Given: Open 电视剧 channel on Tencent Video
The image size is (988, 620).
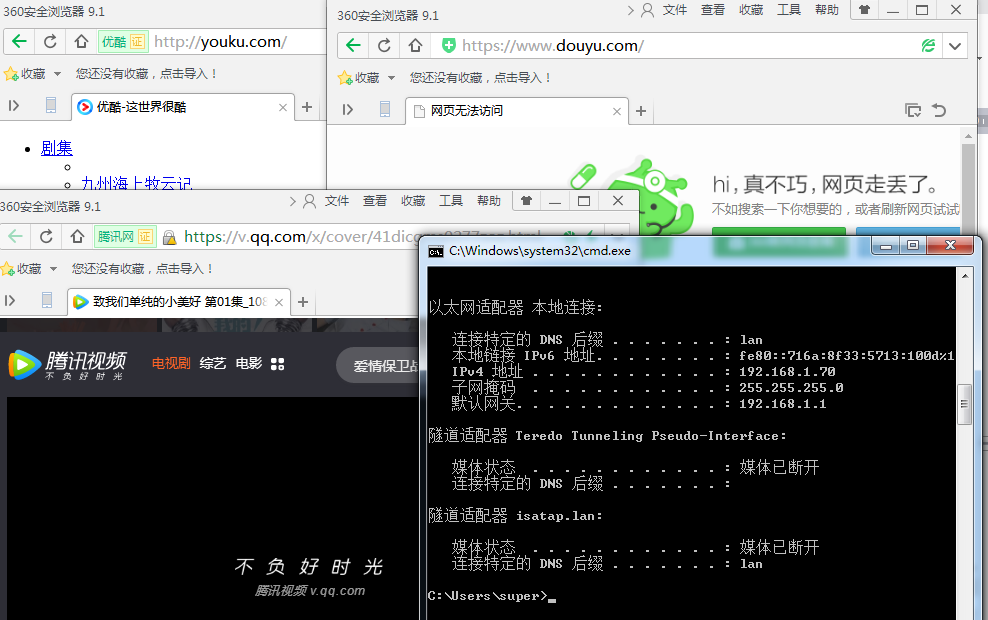Looking at the screenshot, I should [171, 364].
